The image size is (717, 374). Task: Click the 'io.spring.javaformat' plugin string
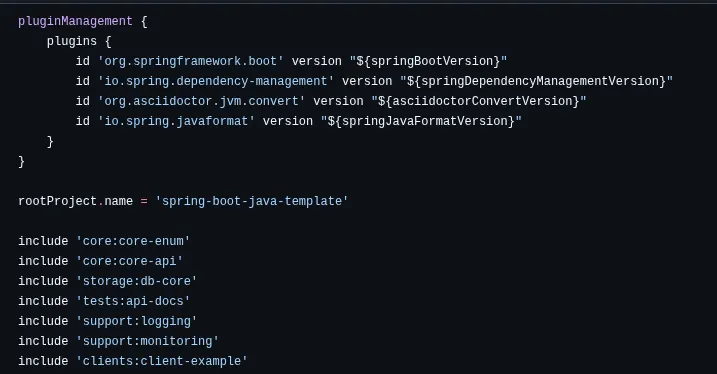[176, 121]
